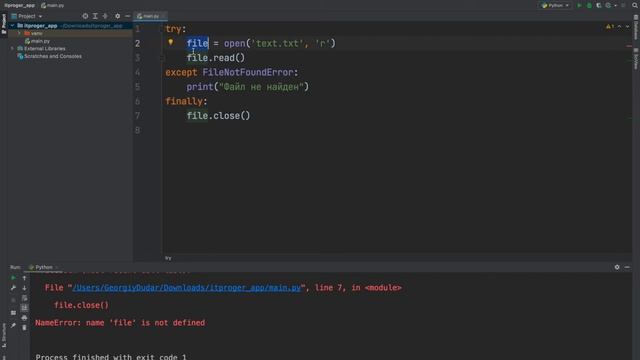Click the Print icon in Run panel
640x360 pixels.
pos(24,318)
